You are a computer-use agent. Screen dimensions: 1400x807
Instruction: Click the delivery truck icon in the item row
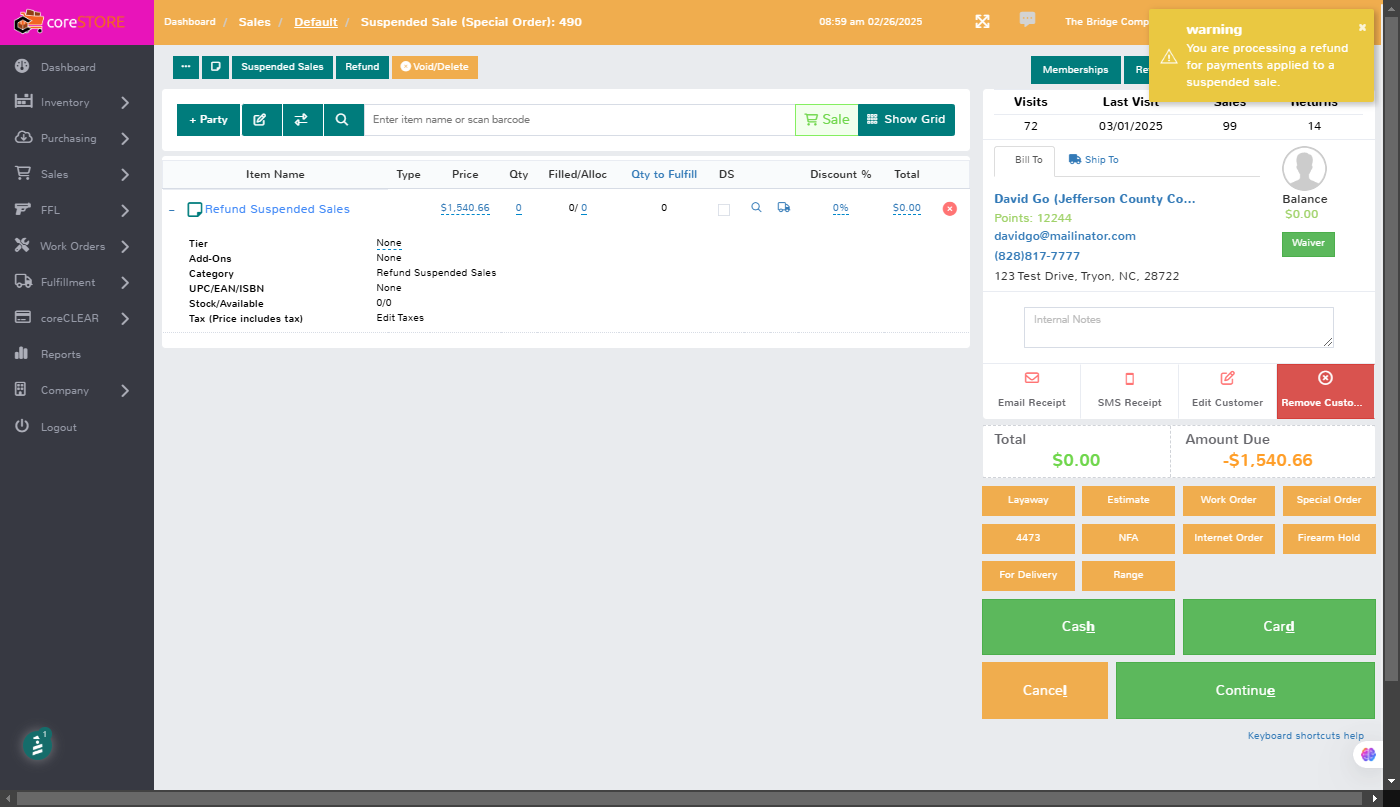coord(783,208)
